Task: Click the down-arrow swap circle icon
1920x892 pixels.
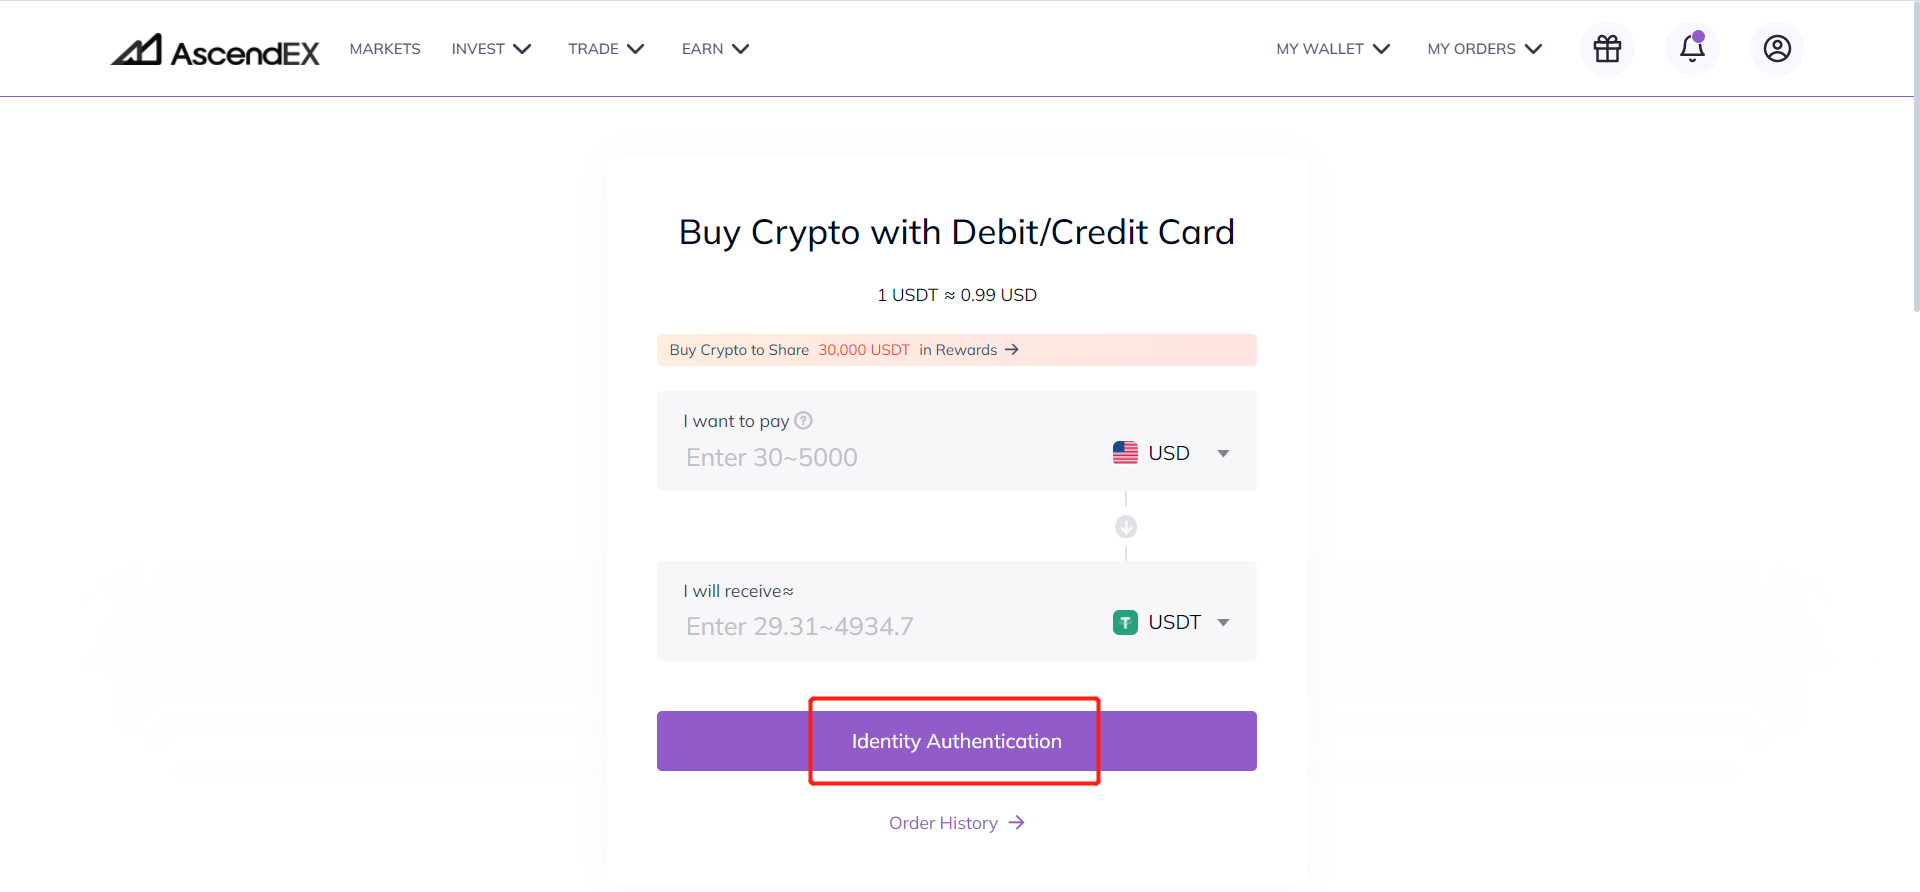Action: [x=1126, y=526]
